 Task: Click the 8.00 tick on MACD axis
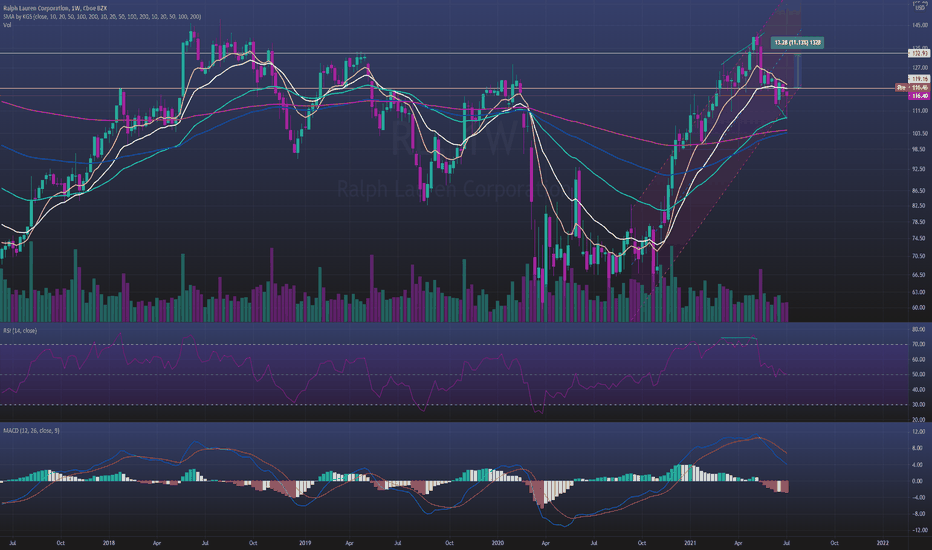pyautogui.click(x=920, y=448)
